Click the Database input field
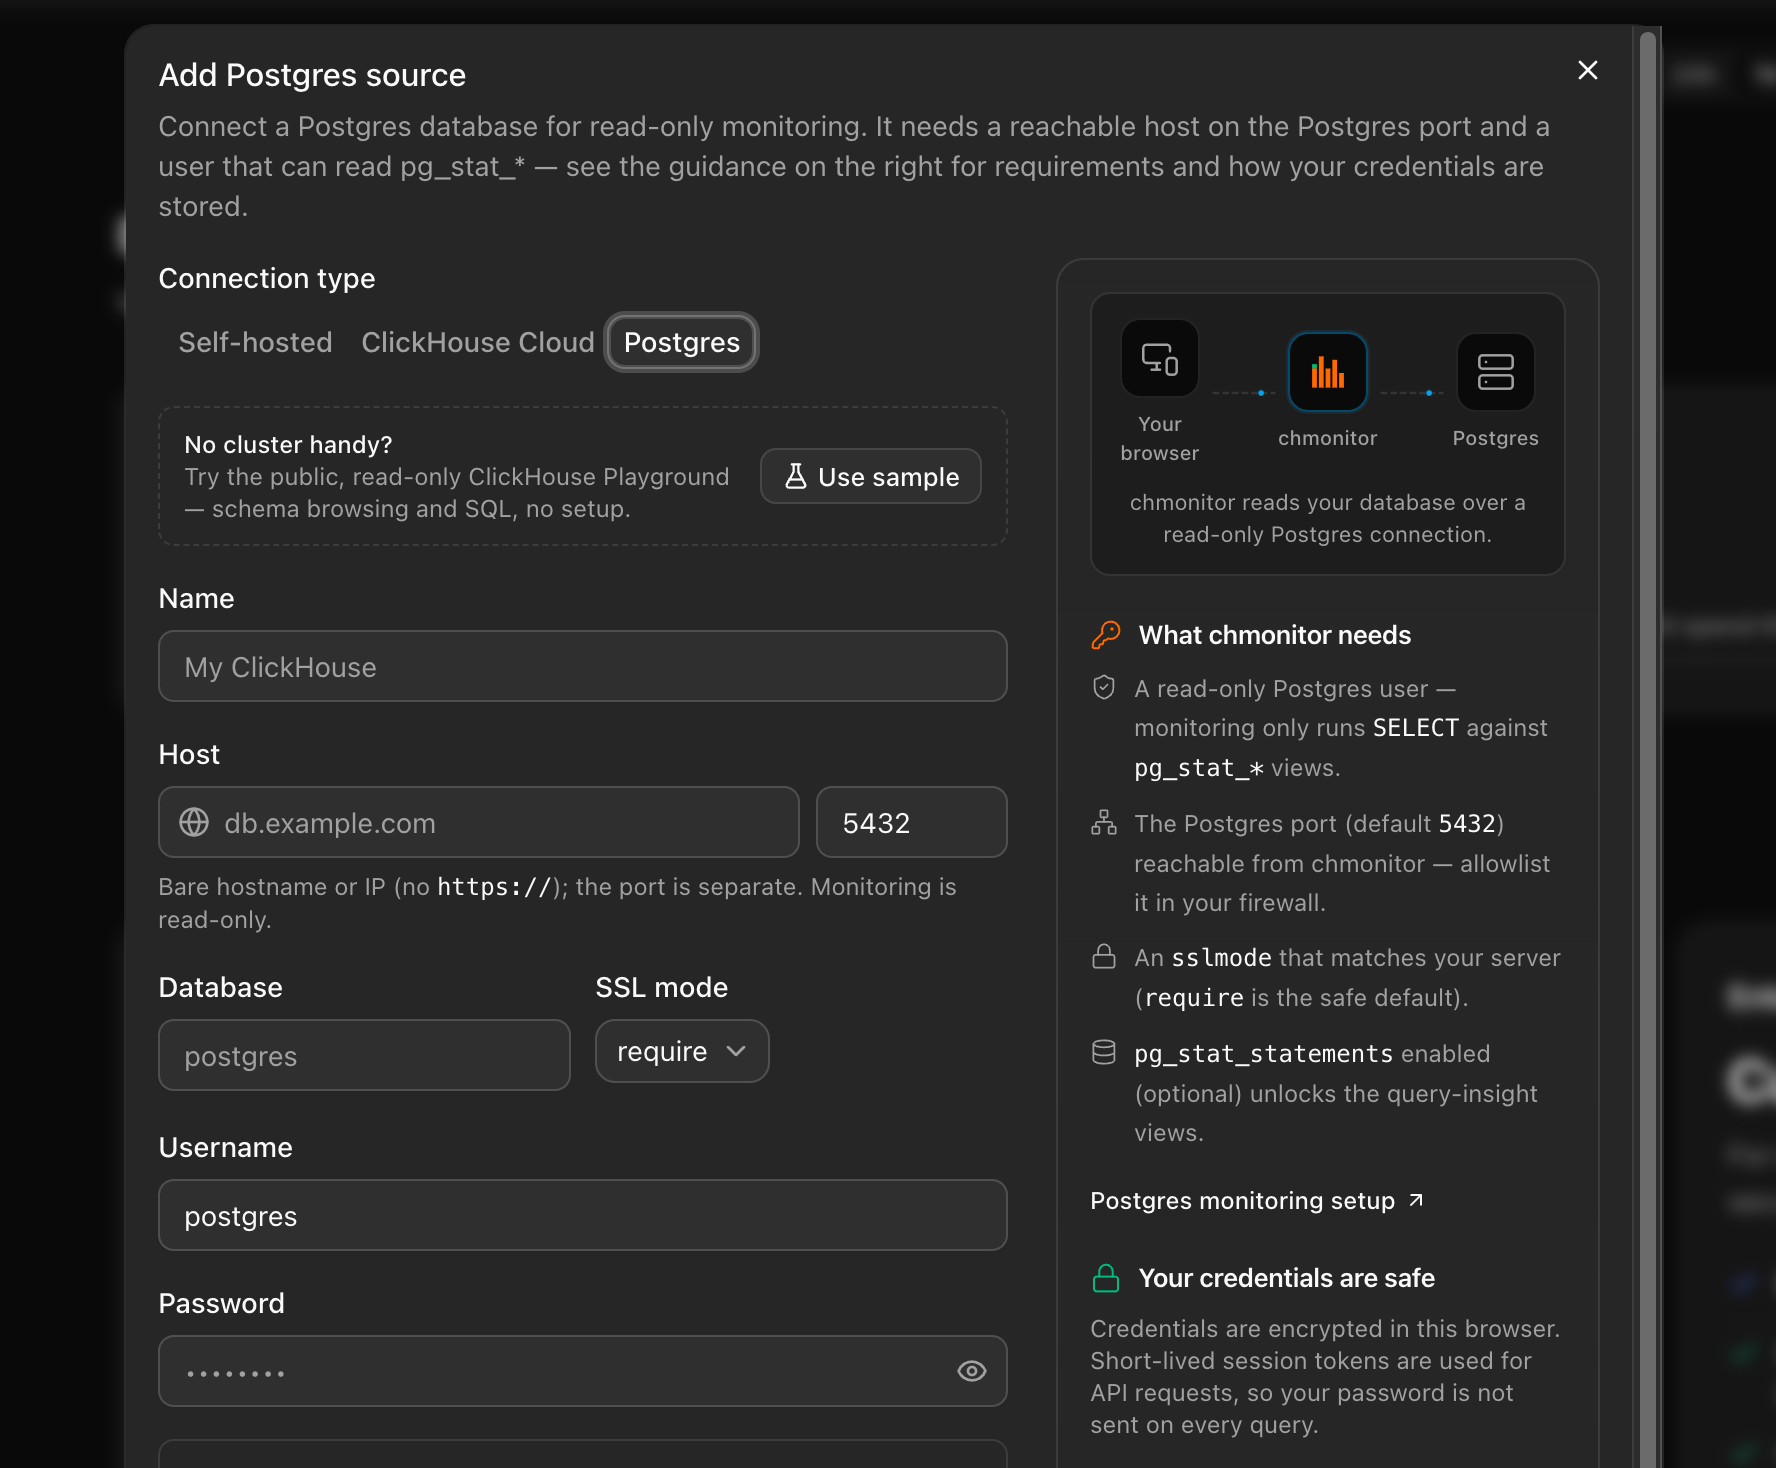 point(365,1056)
